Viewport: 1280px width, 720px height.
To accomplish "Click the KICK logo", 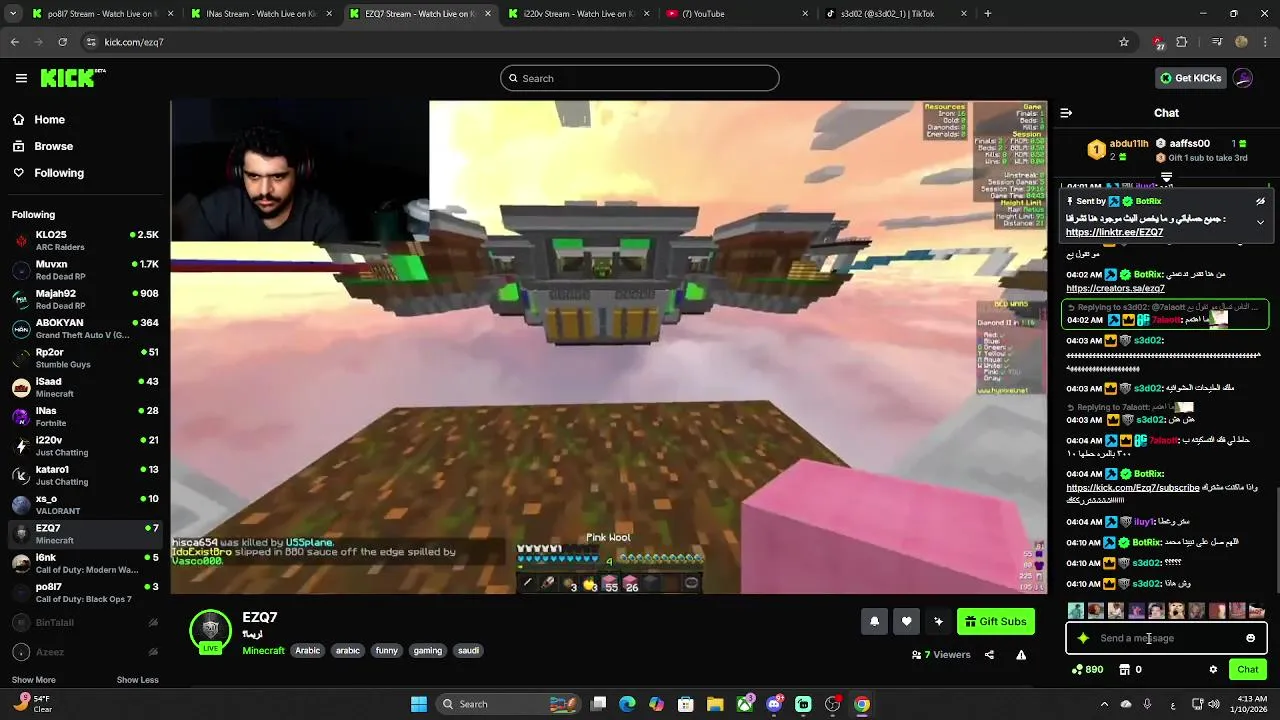I will pyautogui.click(x=73, y=78).
